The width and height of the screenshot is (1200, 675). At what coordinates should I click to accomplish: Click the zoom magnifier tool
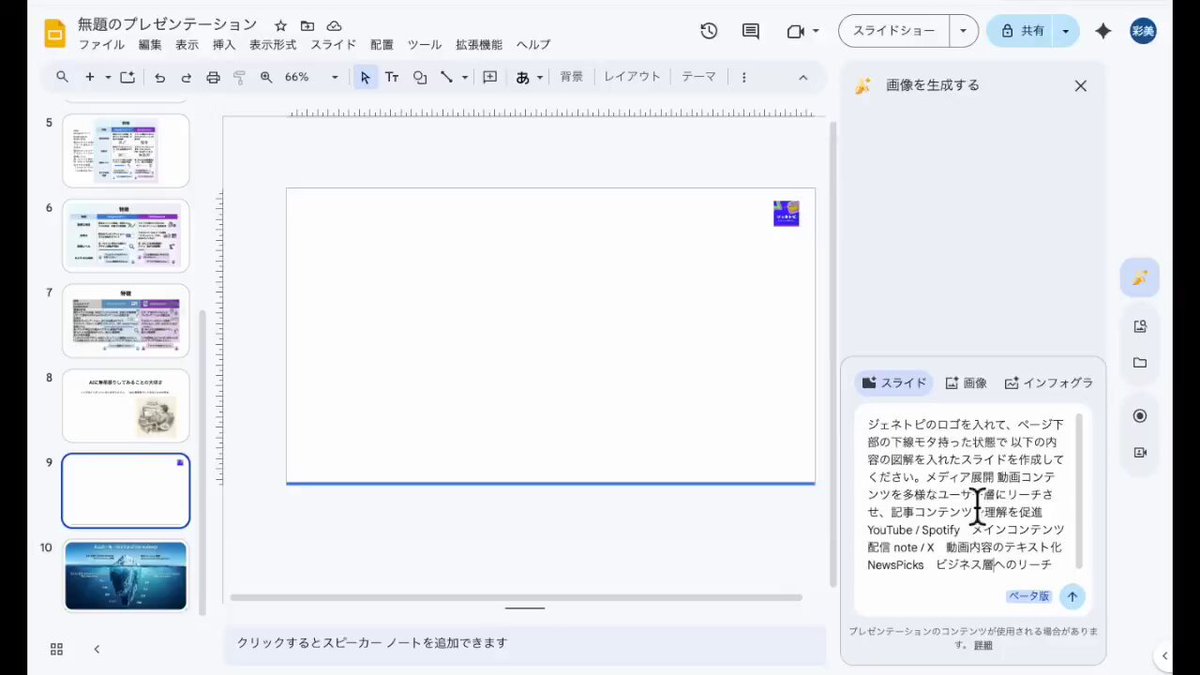pos(266,77)
